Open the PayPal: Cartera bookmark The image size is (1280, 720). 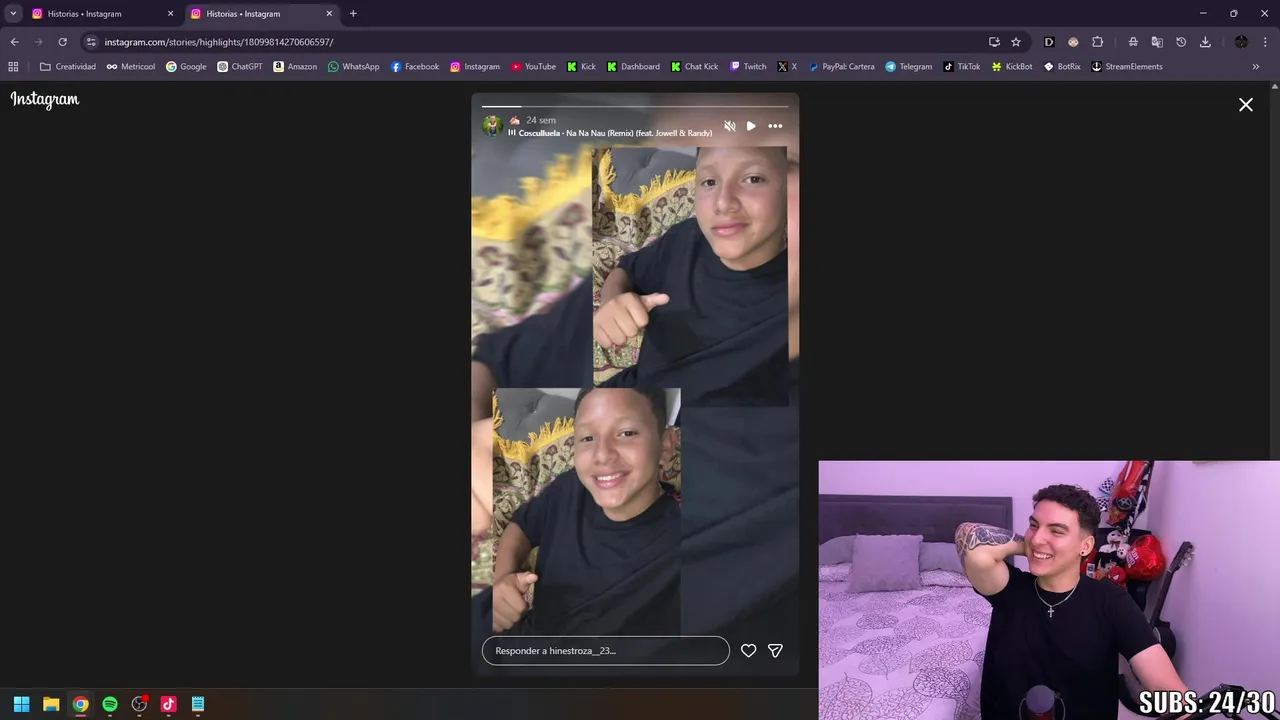(841, 67)
